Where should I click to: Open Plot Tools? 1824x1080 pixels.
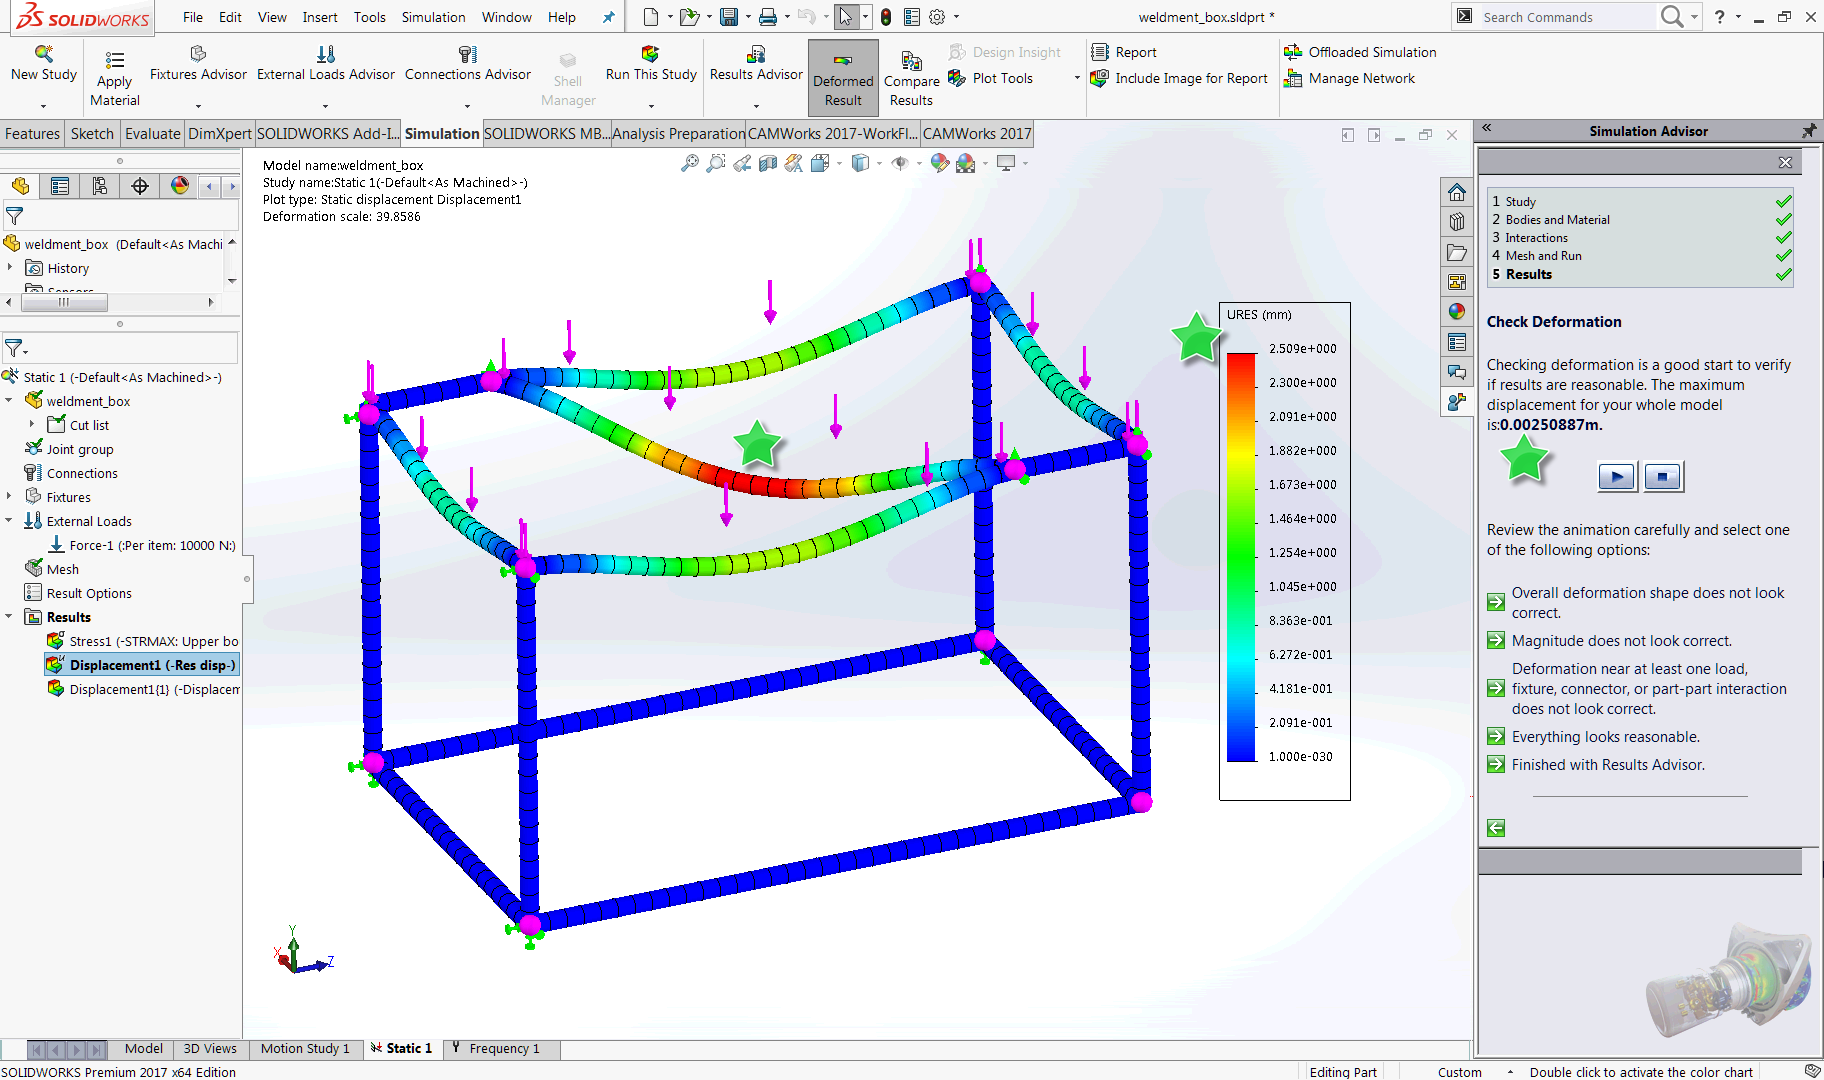point(990,78)
